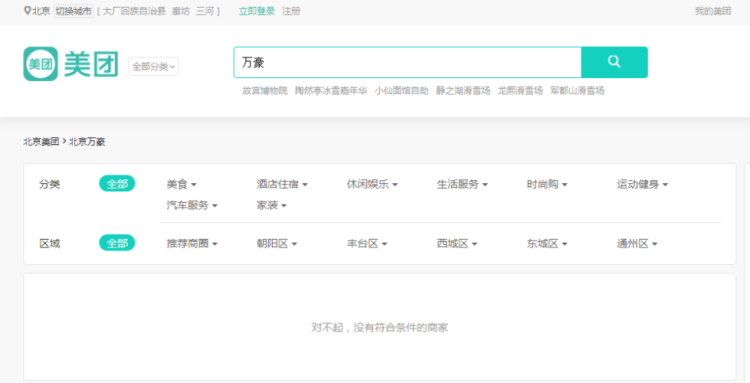The image size is (750, 383).
Task: Open the 全部分类 dropdown
Action: 154,66
